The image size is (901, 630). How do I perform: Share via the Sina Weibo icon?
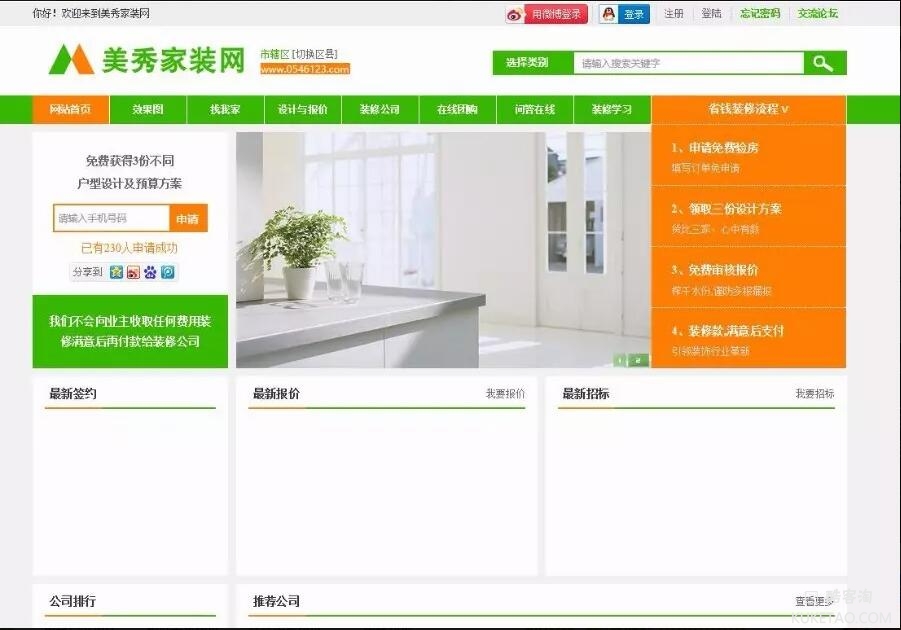click(x=133, y=272)
